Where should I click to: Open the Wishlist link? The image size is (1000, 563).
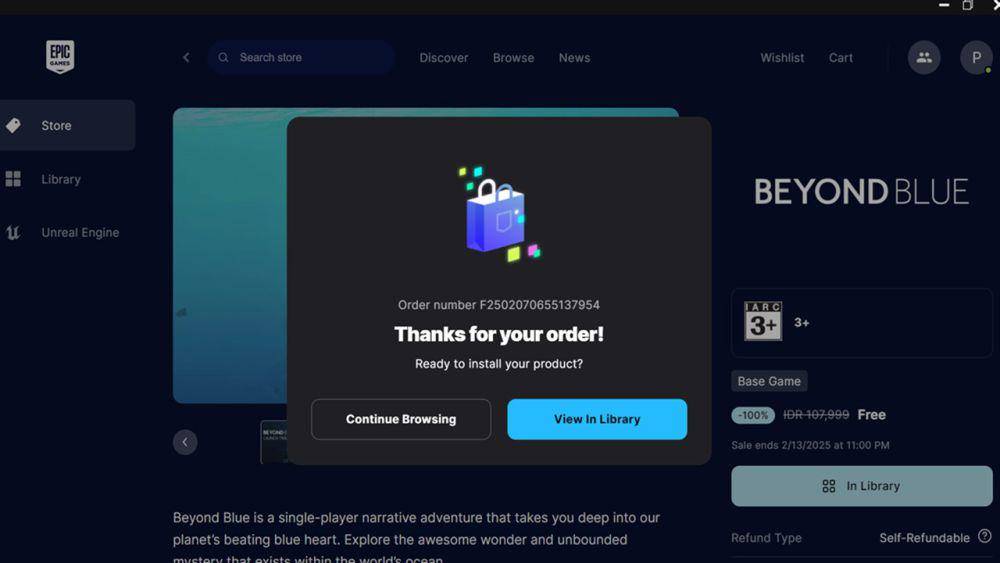click(x=782, y=57)
